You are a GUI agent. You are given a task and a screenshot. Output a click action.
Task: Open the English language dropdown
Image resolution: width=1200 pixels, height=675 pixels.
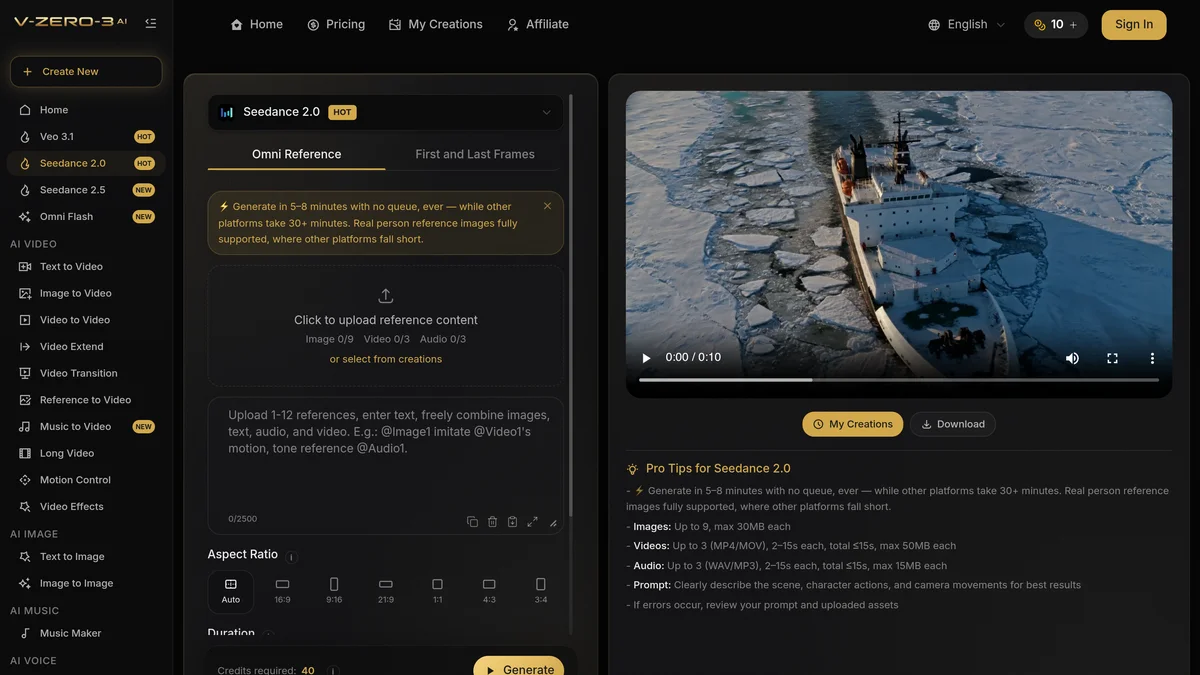pyautogui.click(x=967, y=24)
